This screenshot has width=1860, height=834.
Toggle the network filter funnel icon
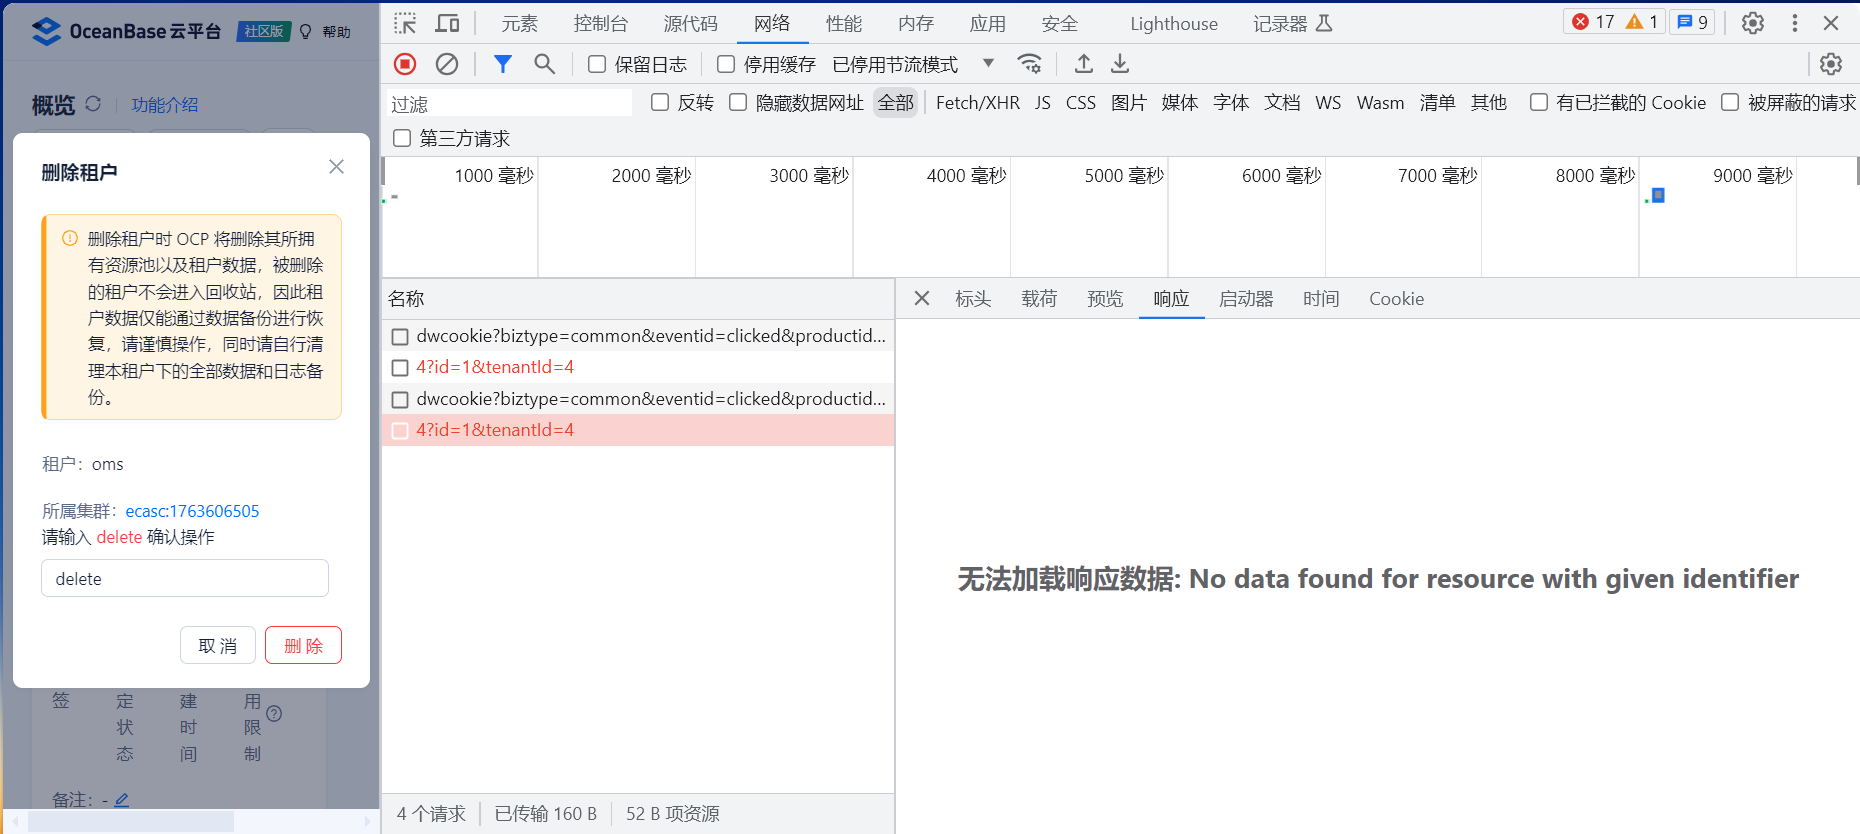pos(503,64)
